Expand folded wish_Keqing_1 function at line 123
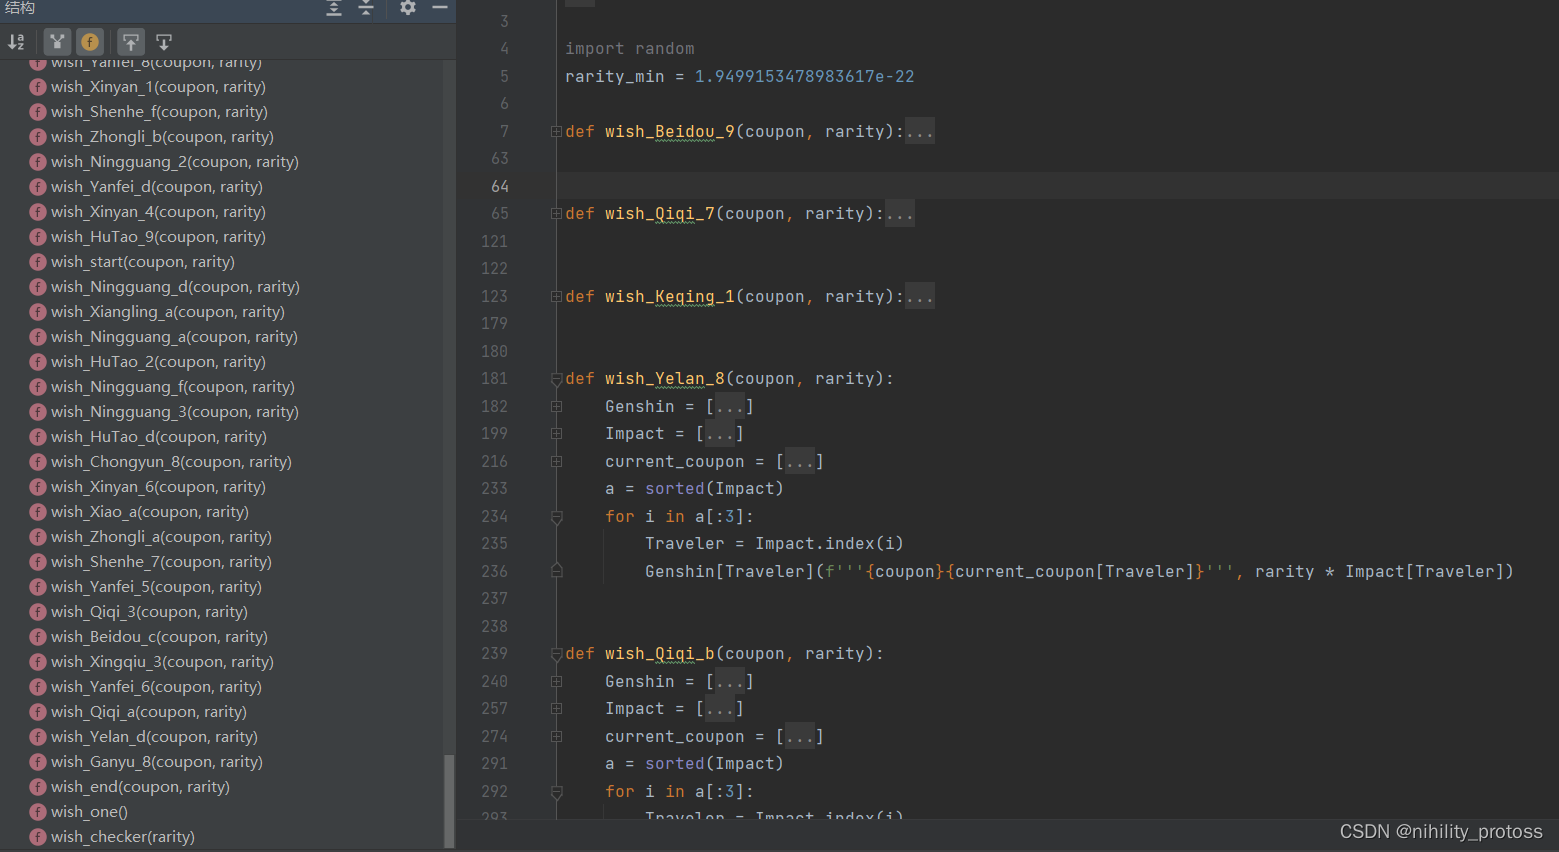Viewport: 1559px width, 852px height. pyautogui.click(x=556, y=296)
